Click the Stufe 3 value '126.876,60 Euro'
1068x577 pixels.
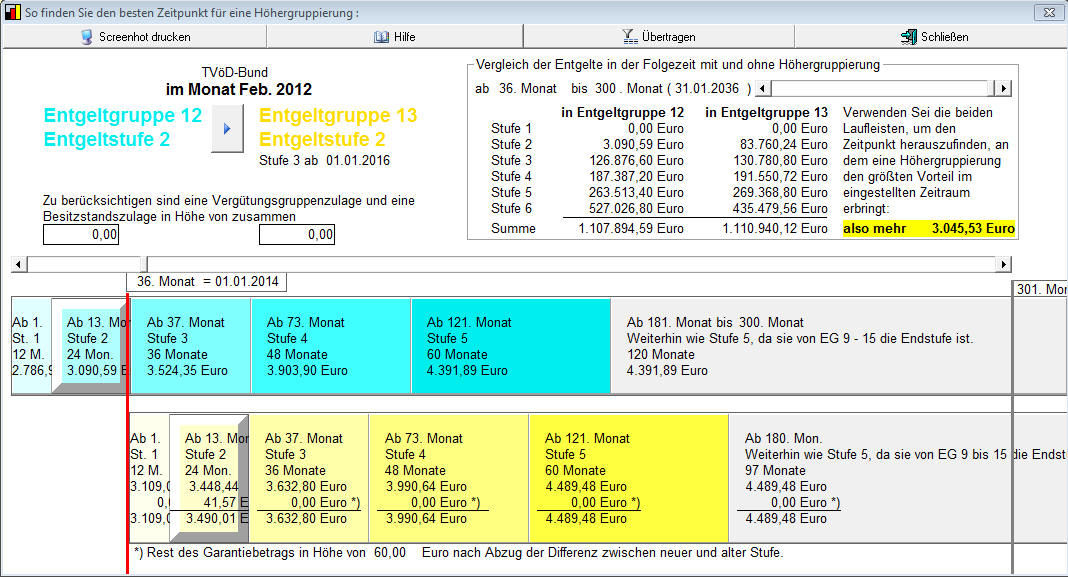pyautogui.click(x=636, y=160)
